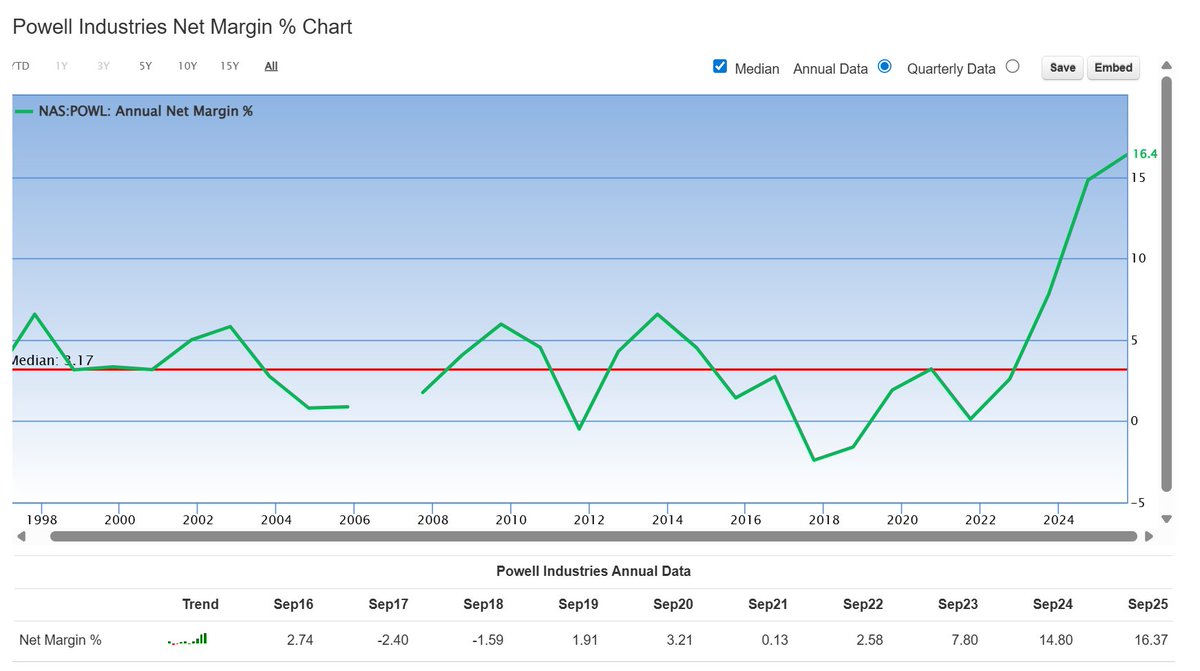Click the Save button
The image size is (1200, 671).
[x=1063, y=67]
